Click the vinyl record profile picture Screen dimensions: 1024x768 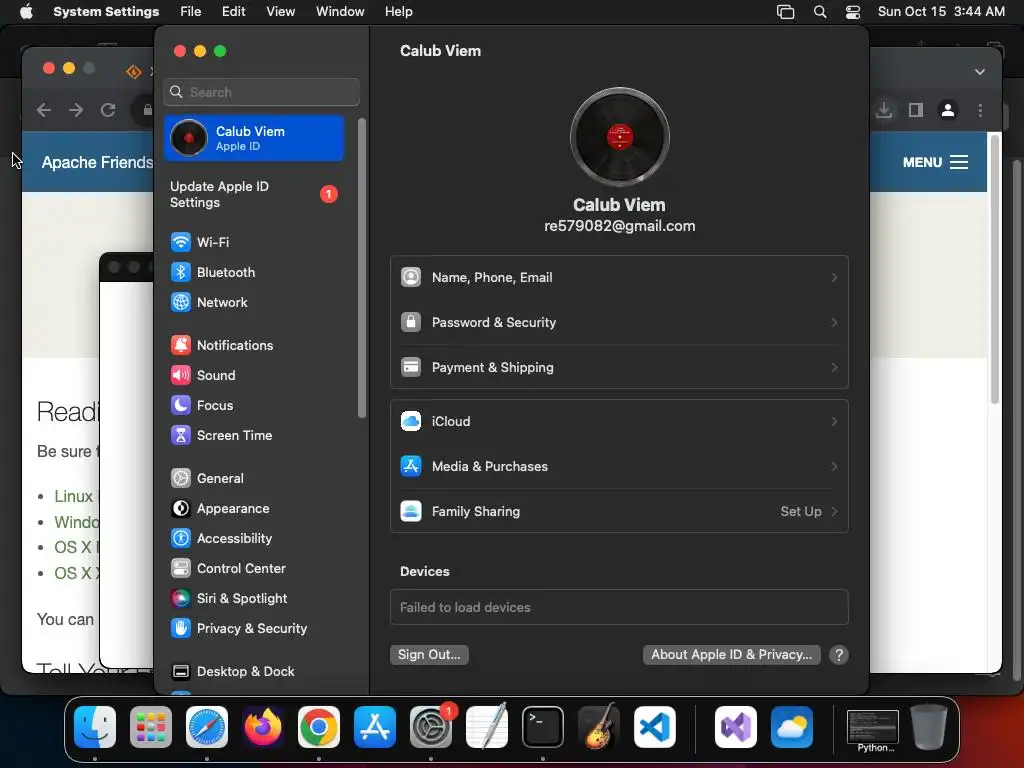pyautogui.click(x=620, y=137)
